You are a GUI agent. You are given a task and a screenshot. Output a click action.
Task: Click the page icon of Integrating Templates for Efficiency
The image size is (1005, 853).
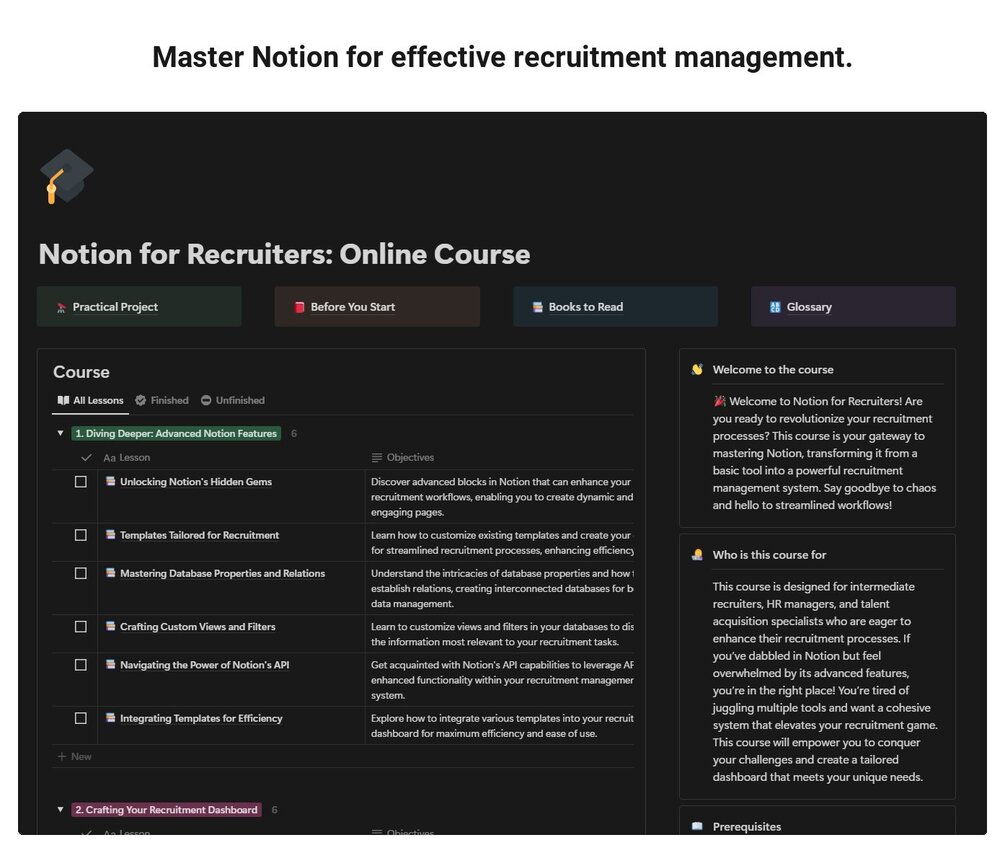[x=110, y=718]
